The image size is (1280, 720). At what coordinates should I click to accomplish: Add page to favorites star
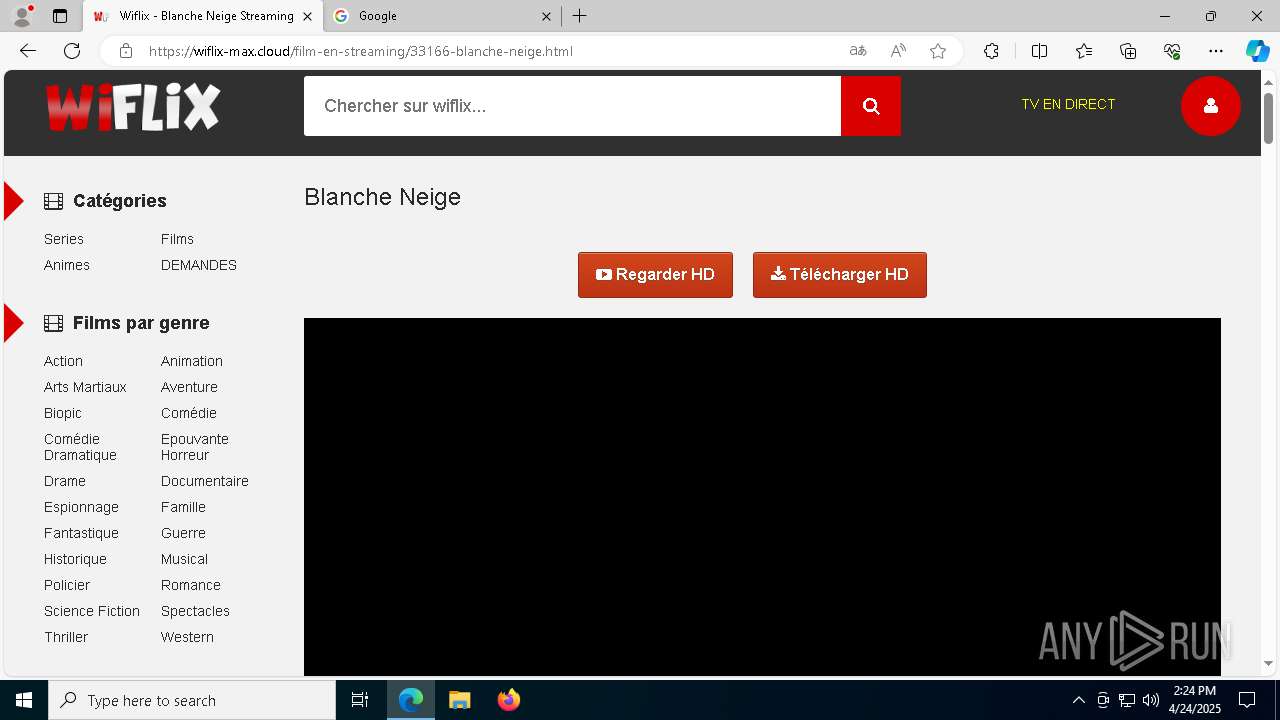(x=938, y=51)
